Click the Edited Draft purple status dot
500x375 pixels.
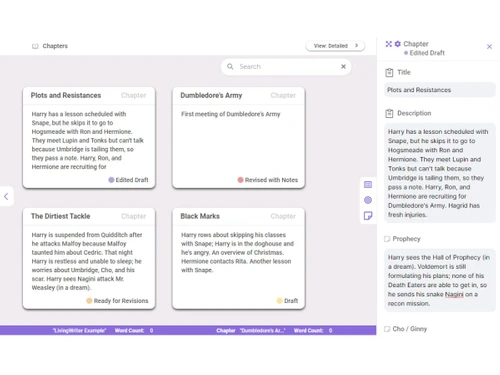(111, 180)
